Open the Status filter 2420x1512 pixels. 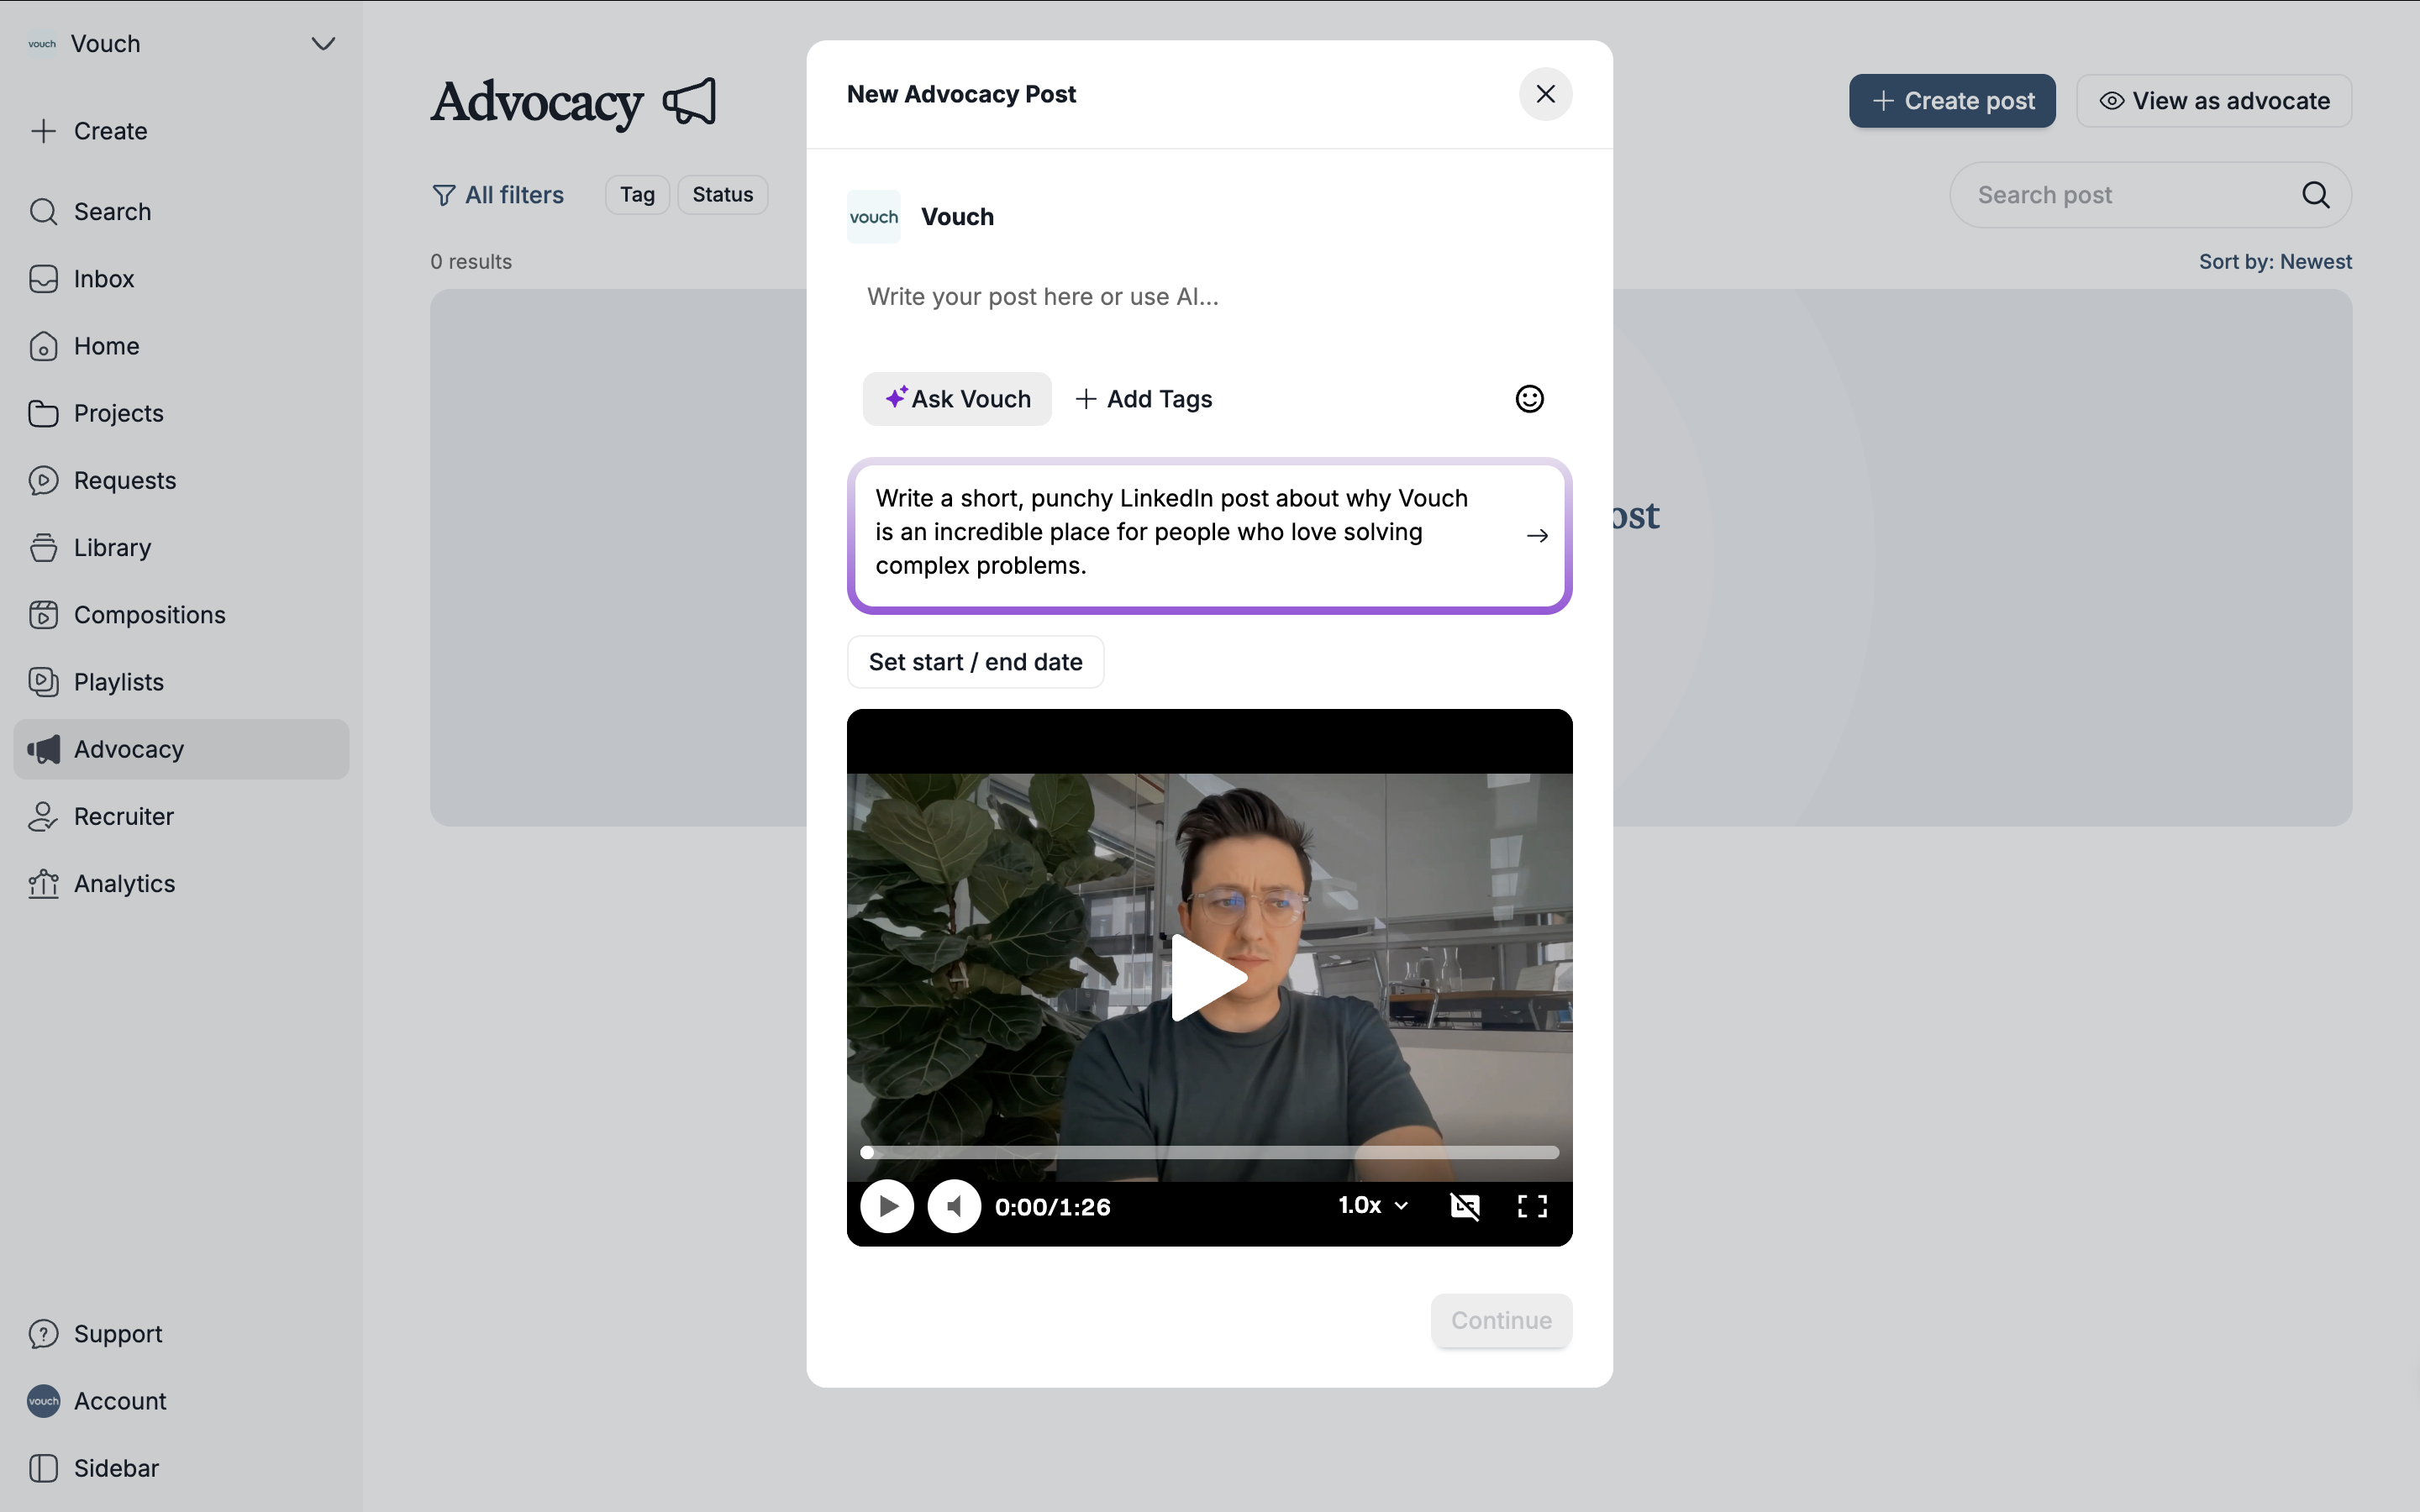click(x=722, y=195)
